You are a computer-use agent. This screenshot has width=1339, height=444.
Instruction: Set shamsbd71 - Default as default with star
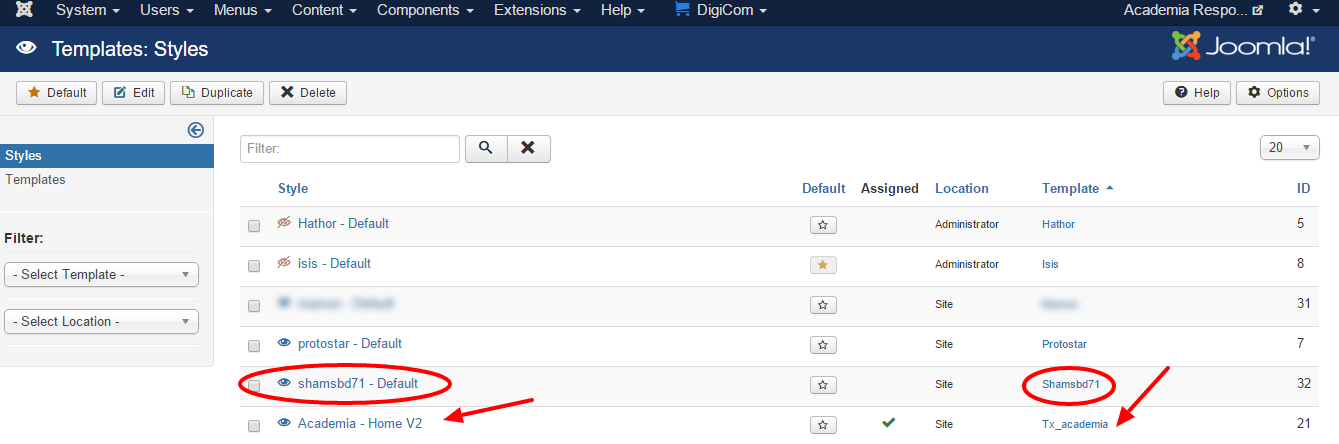coord(823,385)
